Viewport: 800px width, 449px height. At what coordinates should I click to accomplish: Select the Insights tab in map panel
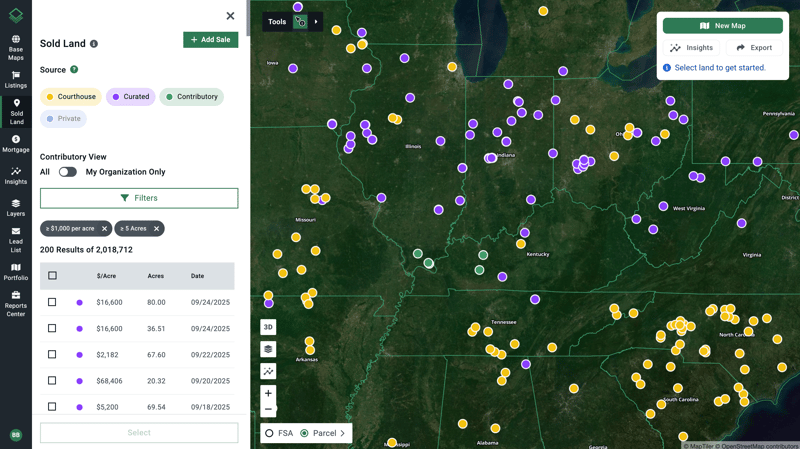pyautogui.click(x=691, y=48)
